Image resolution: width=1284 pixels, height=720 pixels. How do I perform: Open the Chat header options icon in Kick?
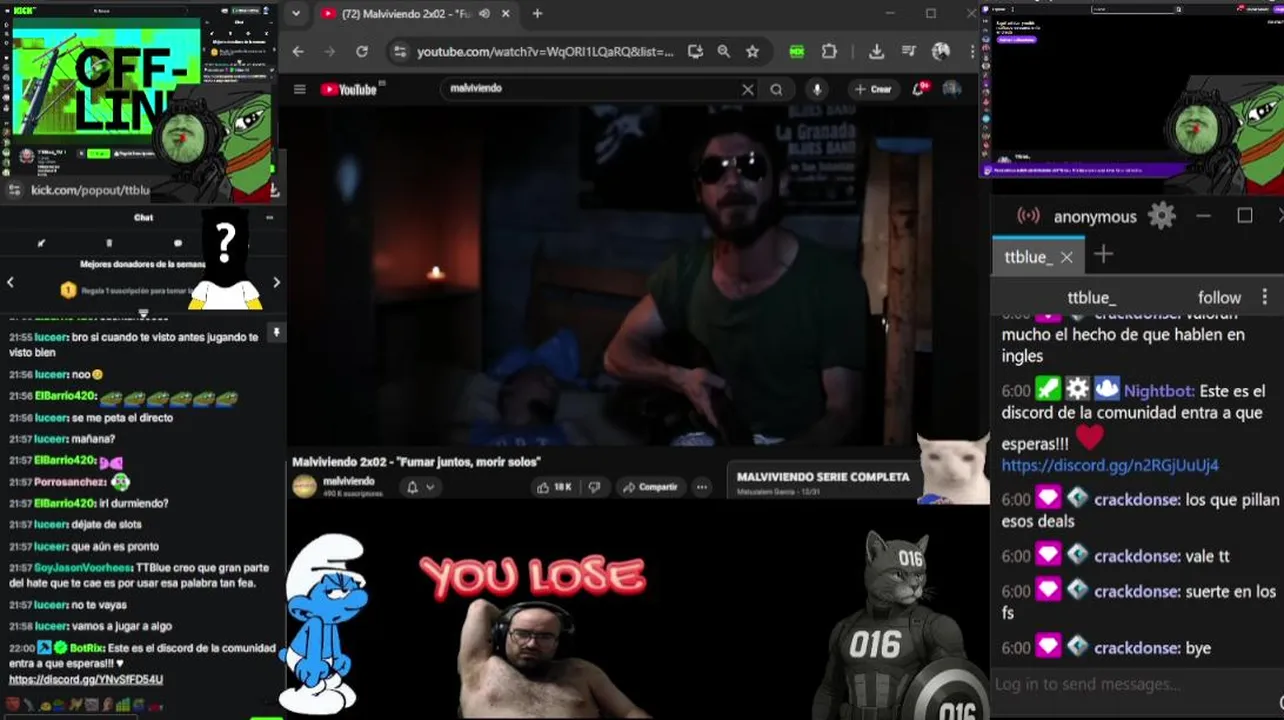tap(269, 217)
